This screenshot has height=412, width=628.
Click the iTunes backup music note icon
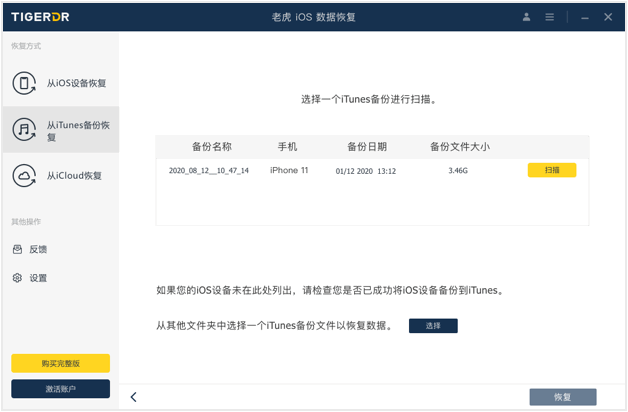[x=25, y=130]
